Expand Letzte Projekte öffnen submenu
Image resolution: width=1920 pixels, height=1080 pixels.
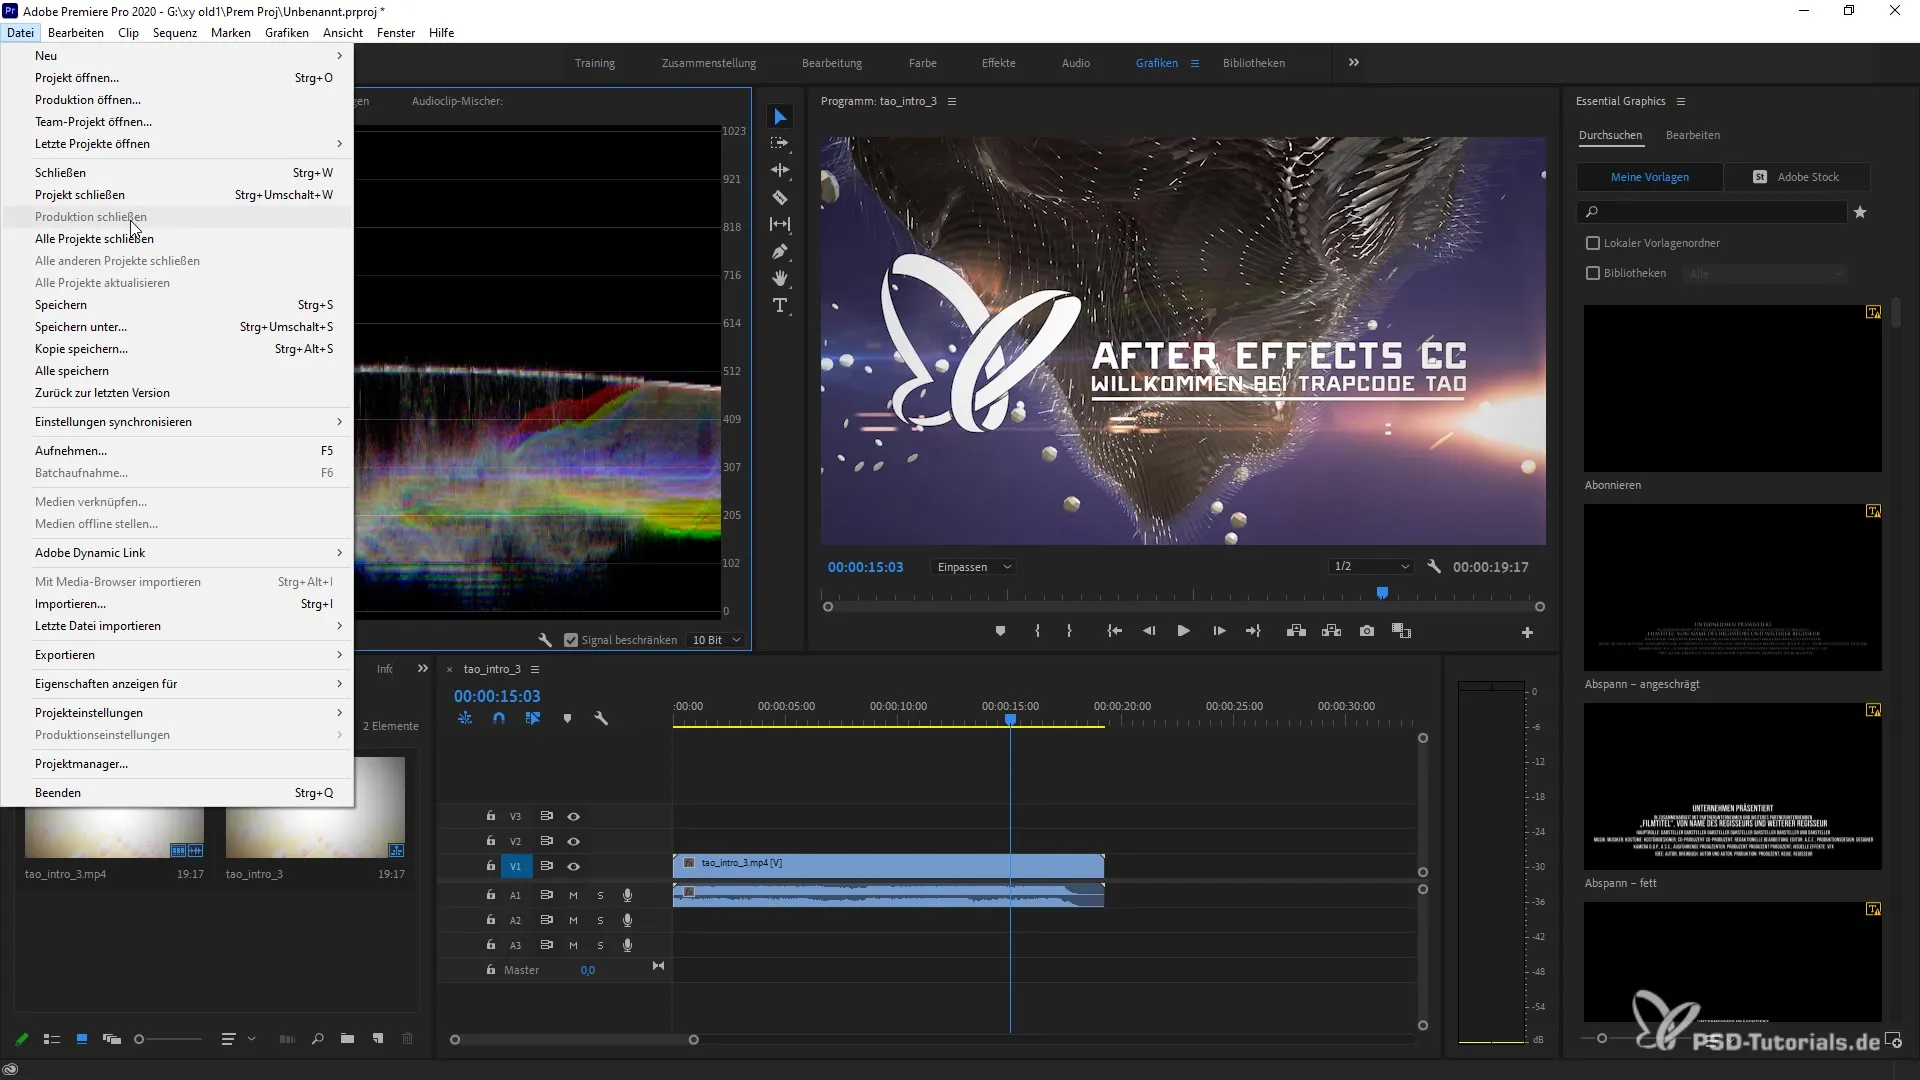coord(188,144)
